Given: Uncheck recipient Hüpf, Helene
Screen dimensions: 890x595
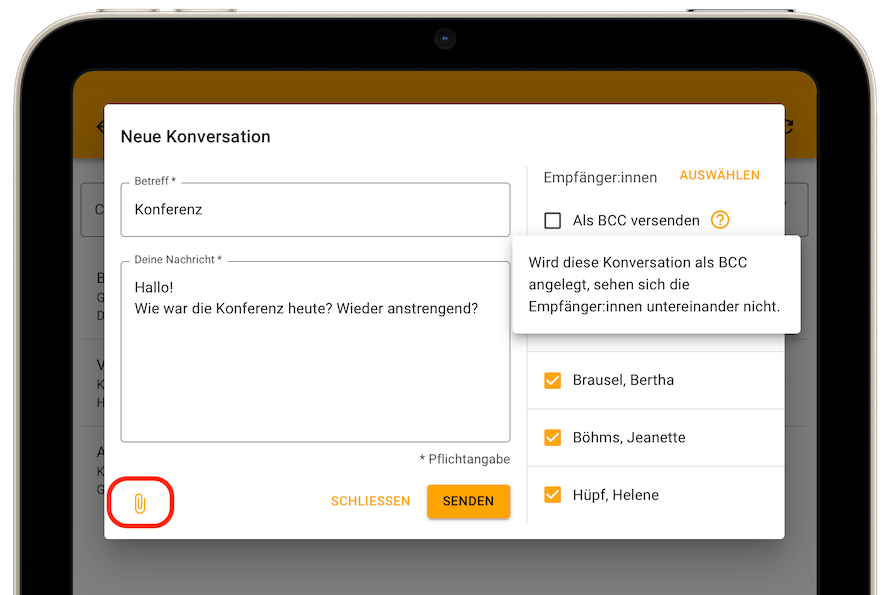Looking at the screenshot, I should click(x=552, y=495).
